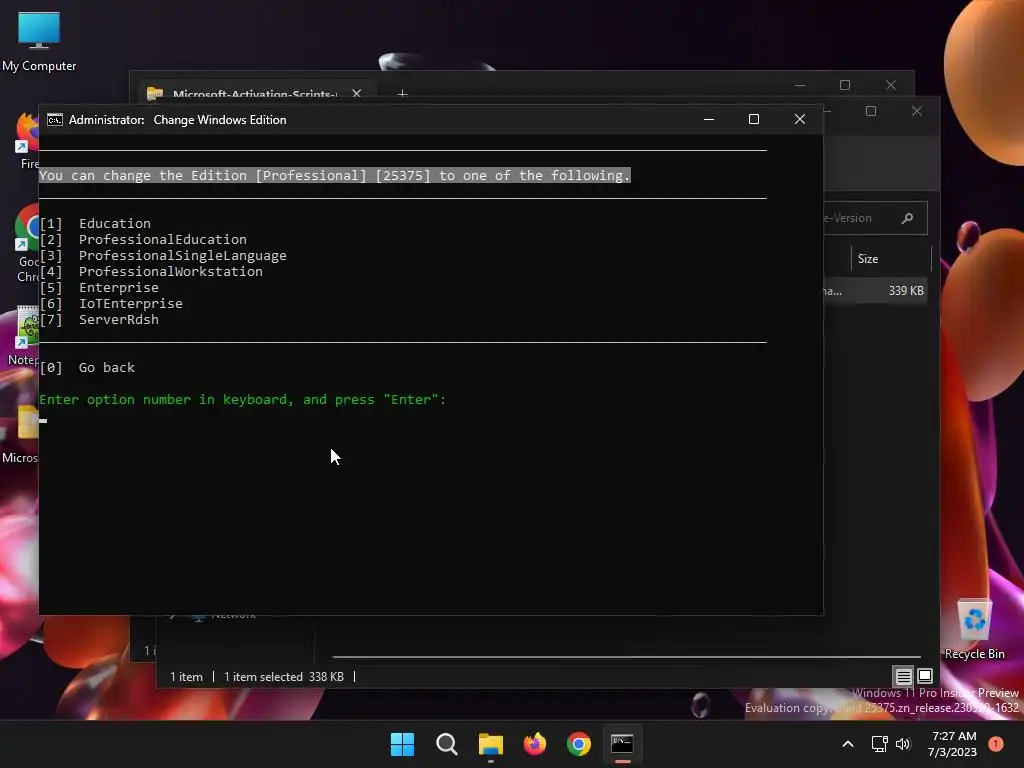Click the ProfessionalWorkstation option line
Image resolution: width=1024 pixels, height=768 pixels.
[151, 272]
